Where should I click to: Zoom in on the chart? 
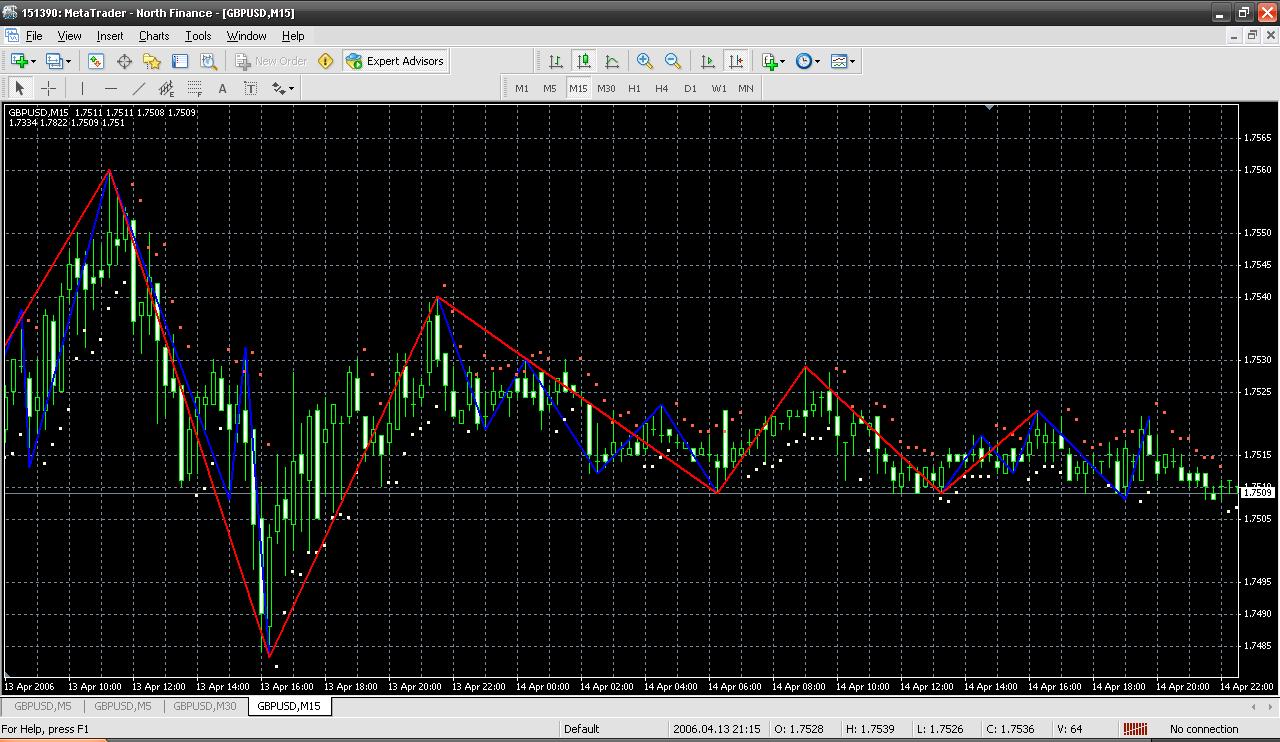645,61
